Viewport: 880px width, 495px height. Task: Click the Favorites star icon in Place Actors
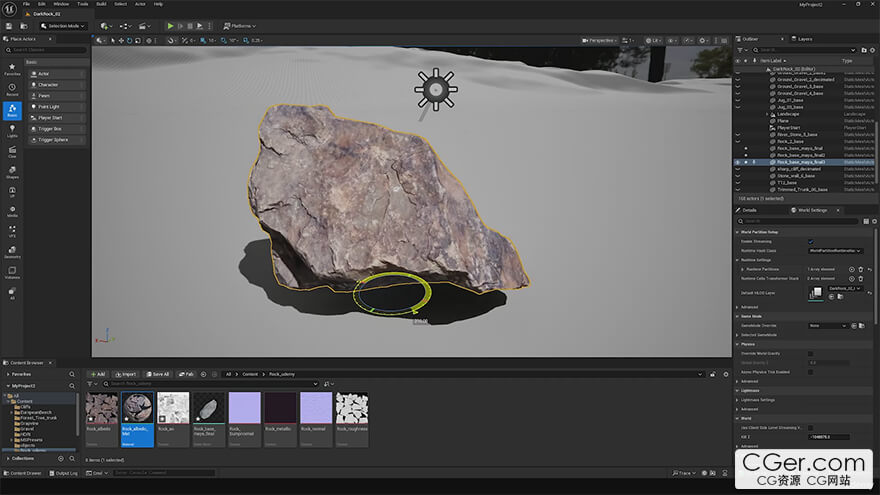(x=12, y=68)
